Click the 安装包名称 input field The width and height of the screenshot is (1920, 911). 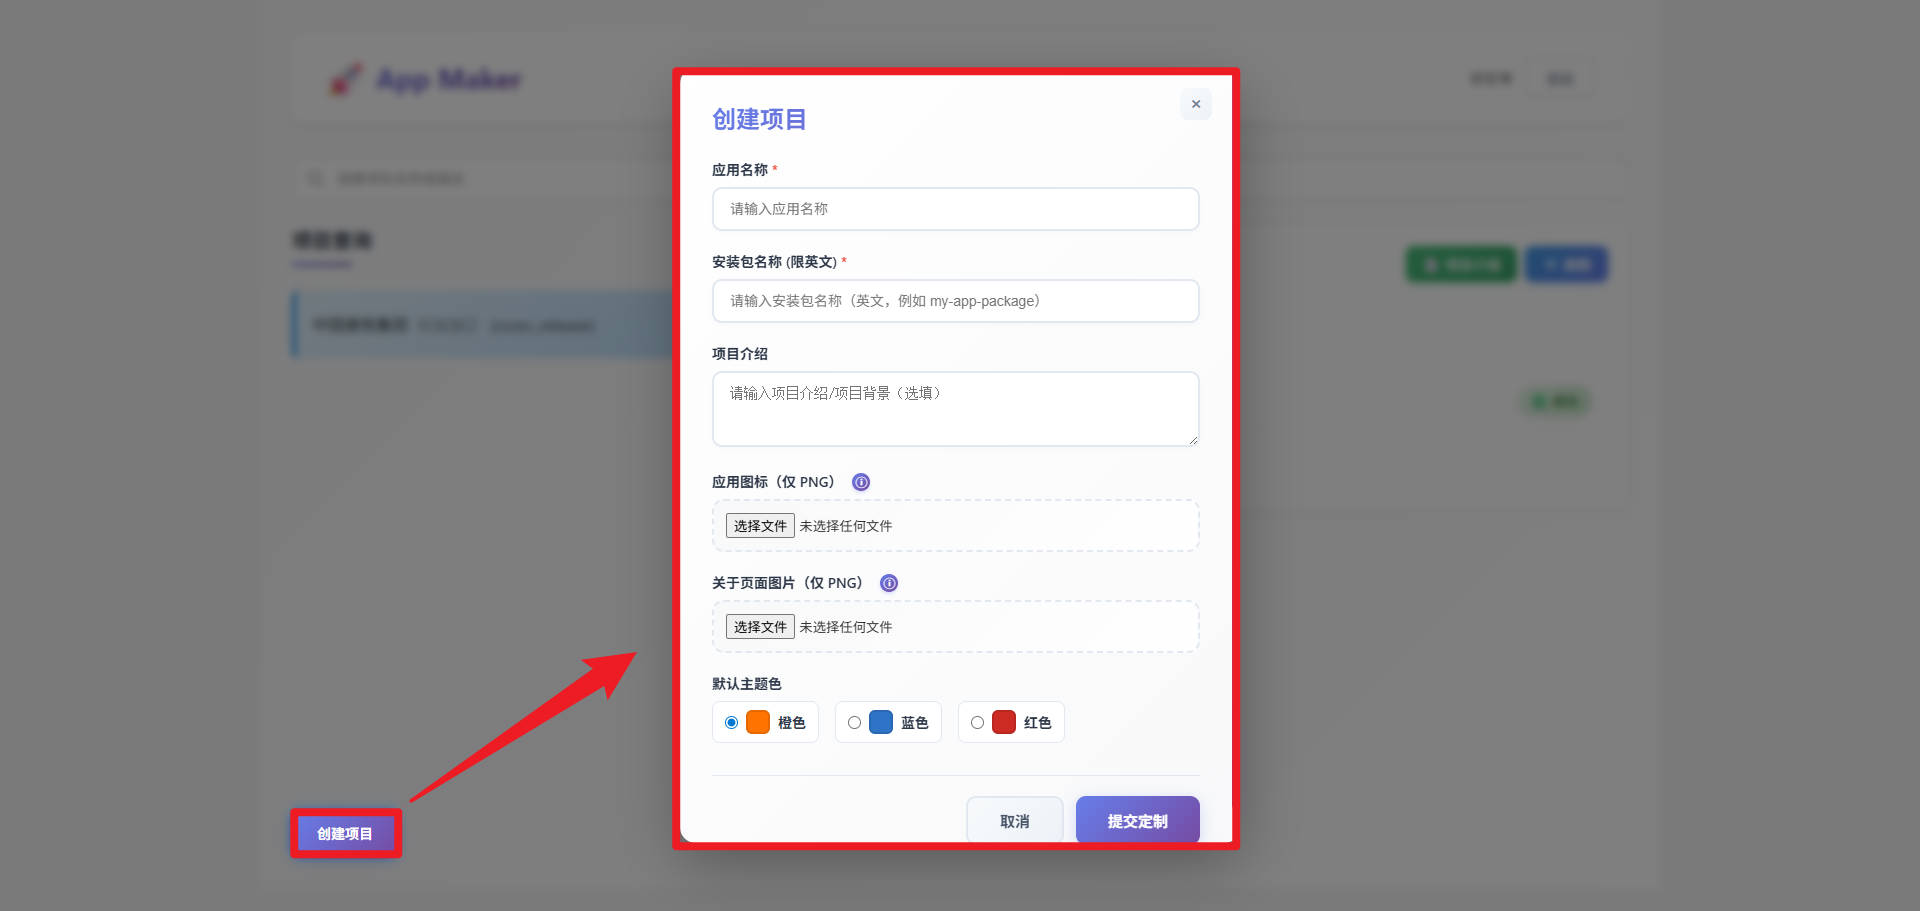pyautogui.click(x=955, y=301)
